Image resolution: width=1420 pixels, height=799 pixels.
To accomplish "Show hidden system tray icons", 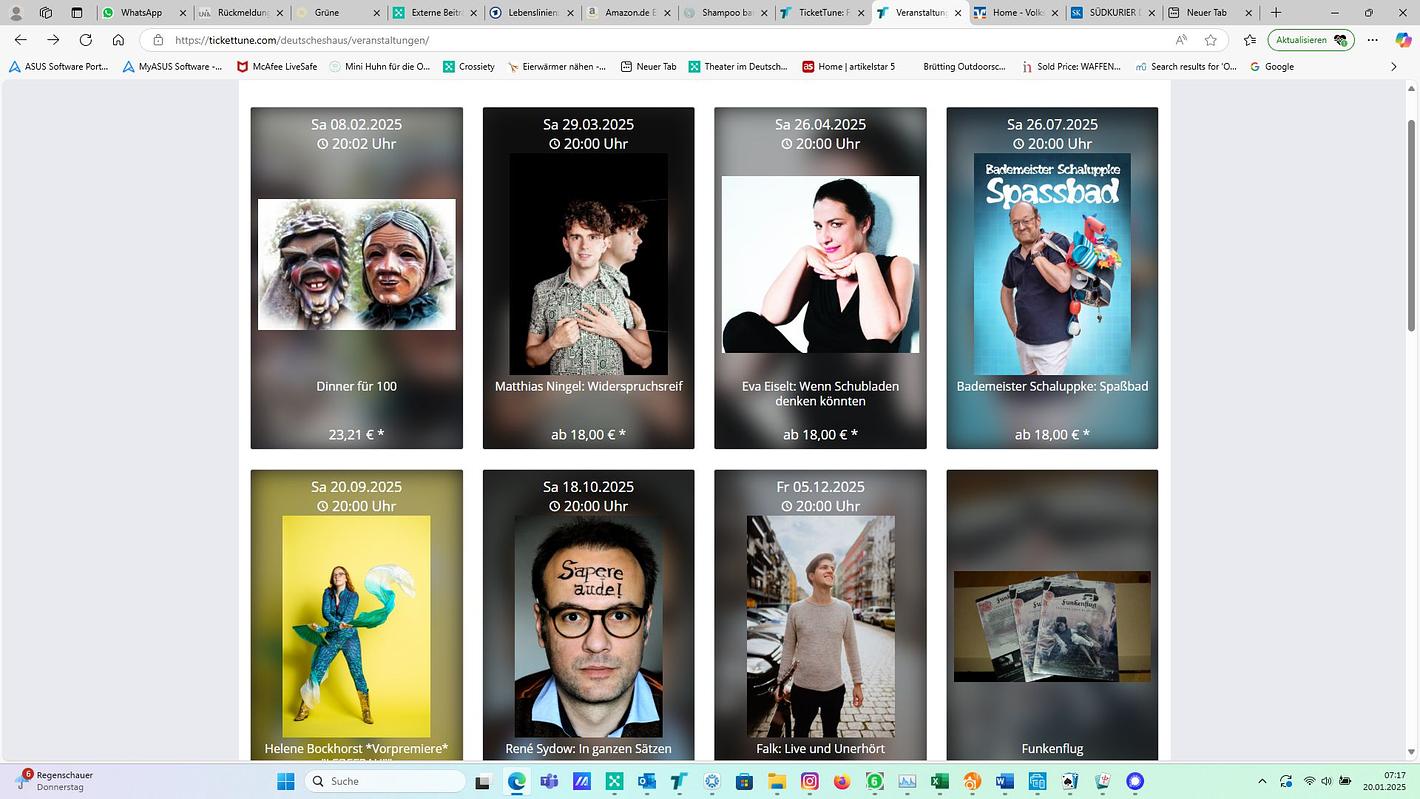I will (1262, 781).
